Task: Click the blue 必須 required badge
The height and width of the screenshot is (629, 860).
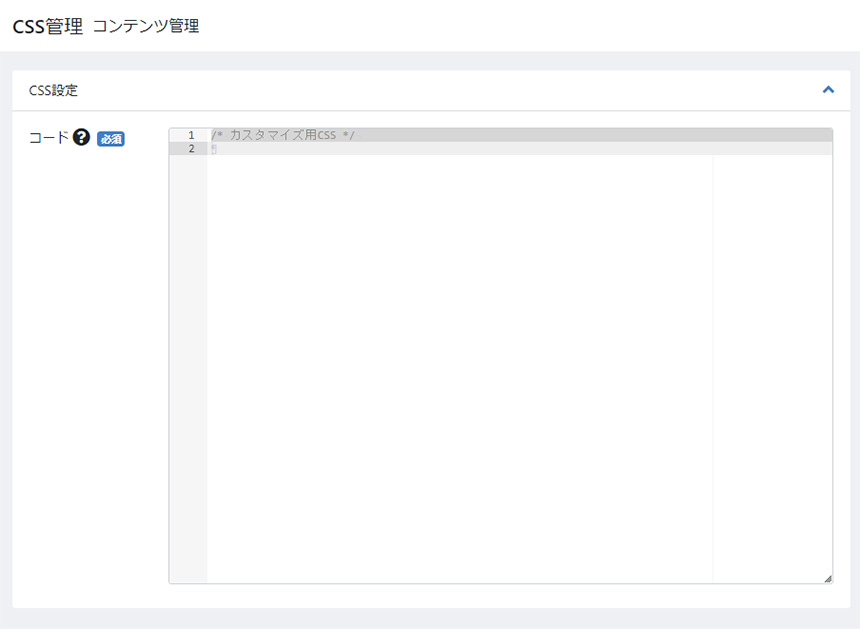Action: point(110,139)
